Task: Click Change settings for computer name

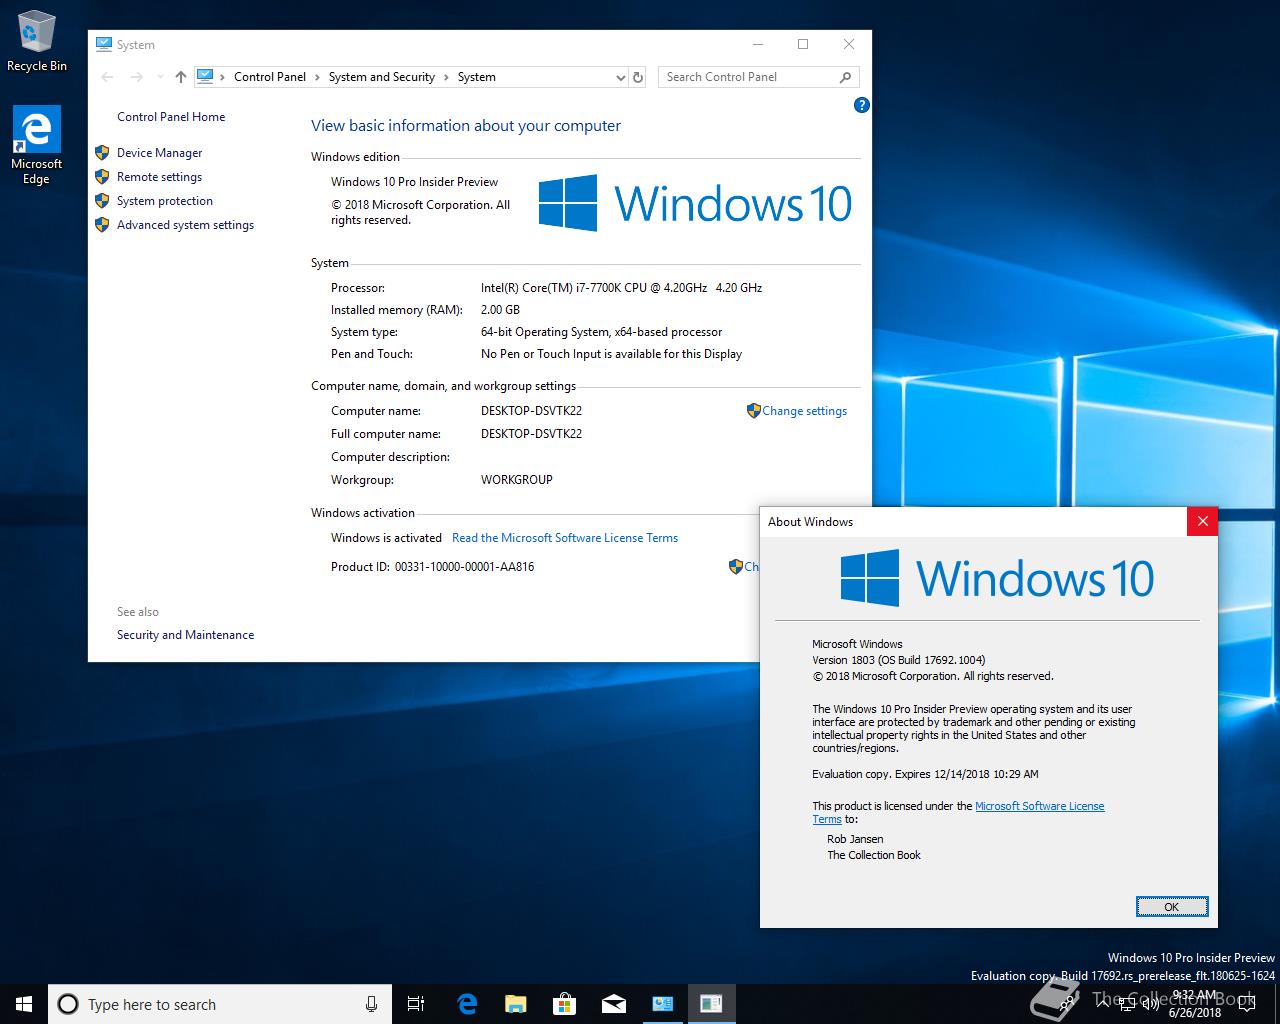Action: pos(804,411)
